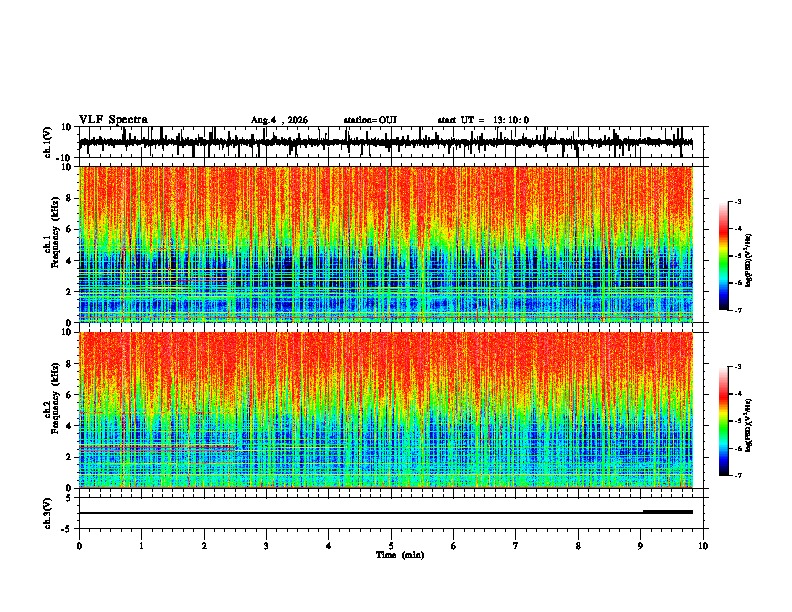Click the "ch.3(V)" axis label
Image resolution: width=792 pixels, height=612 pixels.
(x=48, y=513)
